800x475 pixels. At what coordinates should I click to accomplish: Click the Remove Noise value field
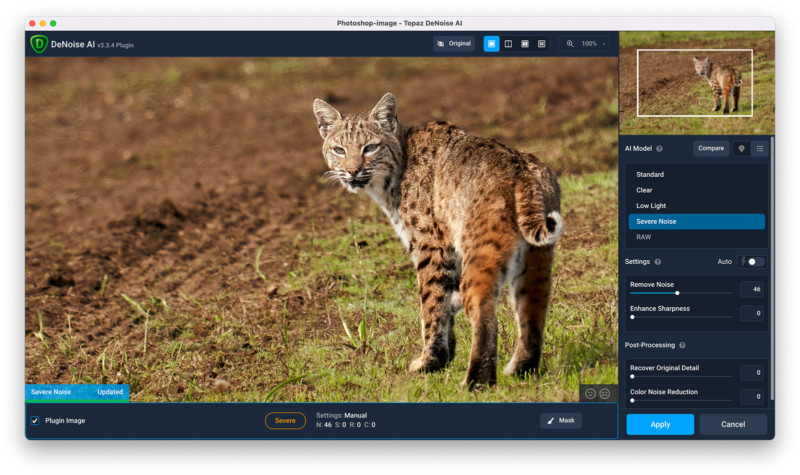click(x=752, y=289)
